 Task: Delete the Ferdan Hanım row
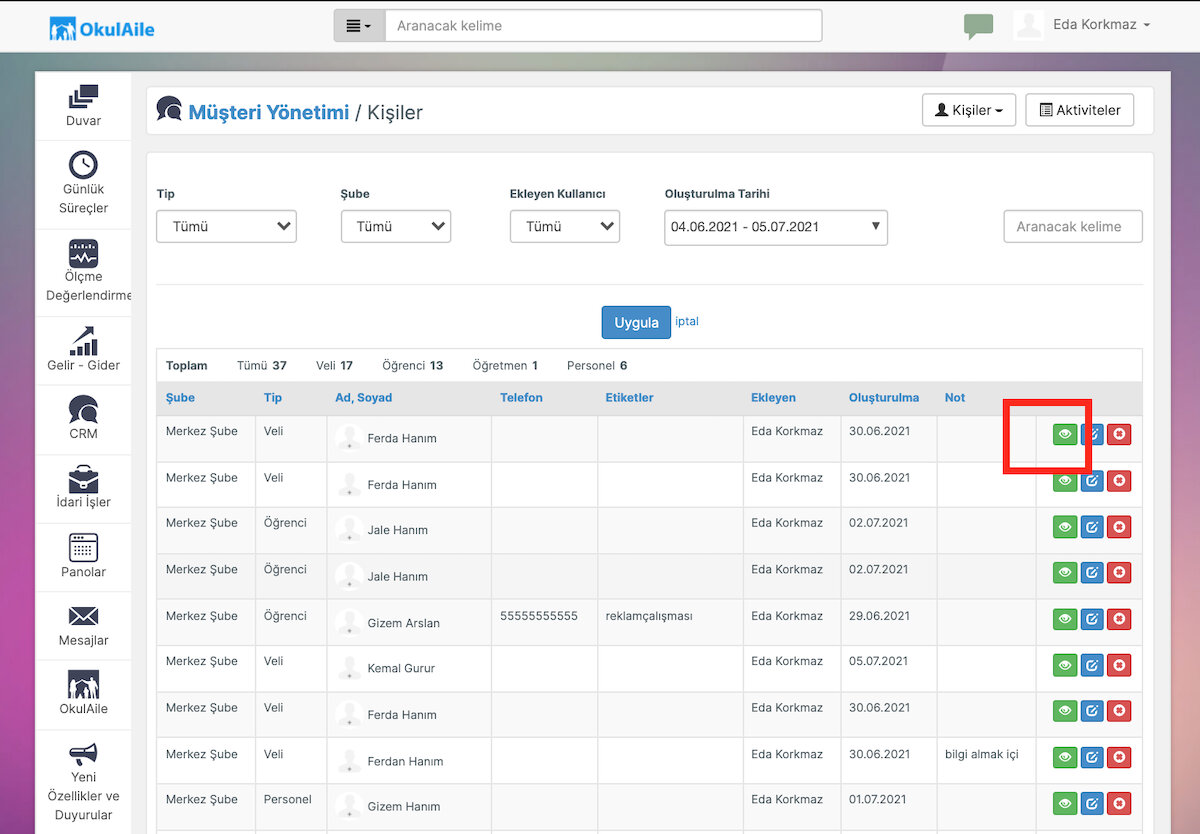click(1119, 757)
